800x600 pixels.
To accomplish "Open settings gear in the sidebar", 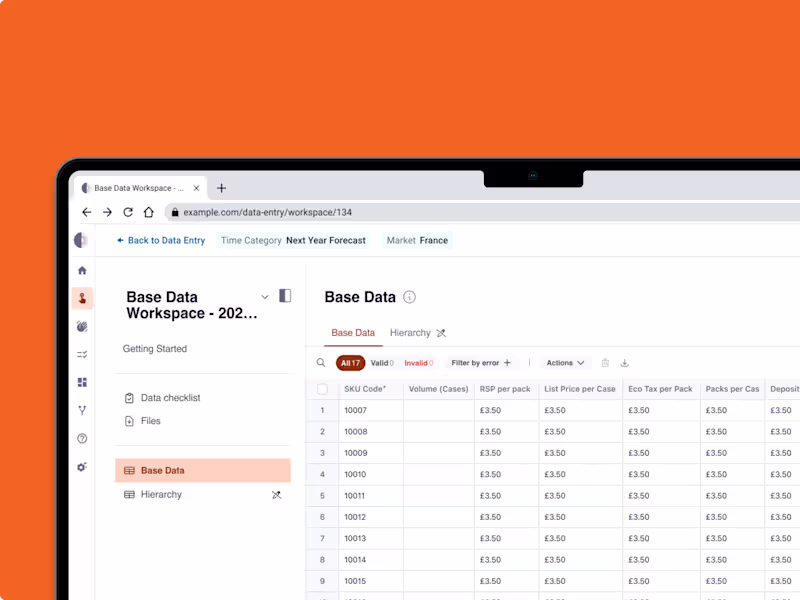I will click(82, 466).
